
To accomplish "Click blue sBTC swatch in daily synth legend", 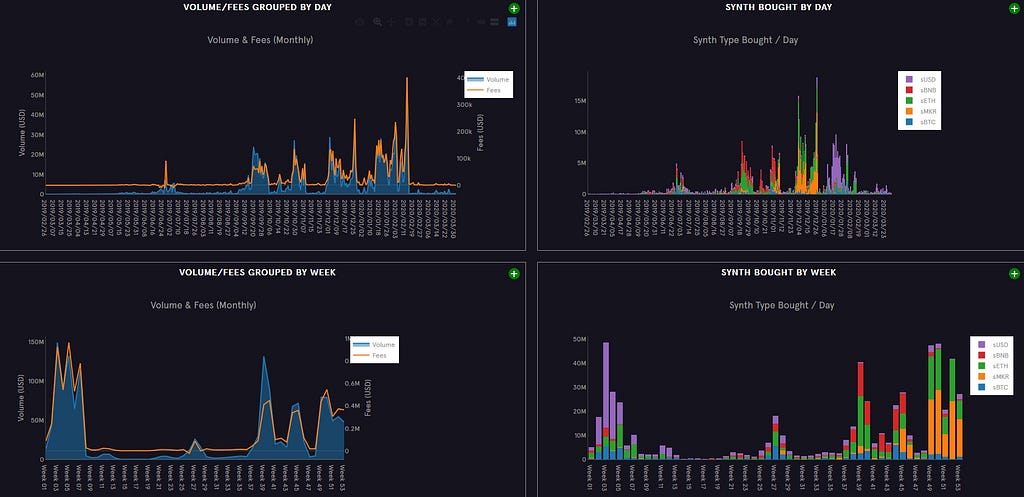I will [x=909, y=122].
